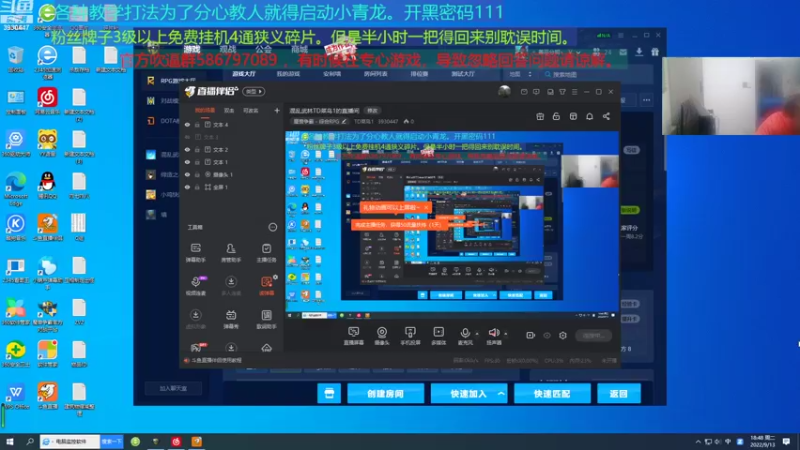Open the 弹幕助手 tool

195,253
